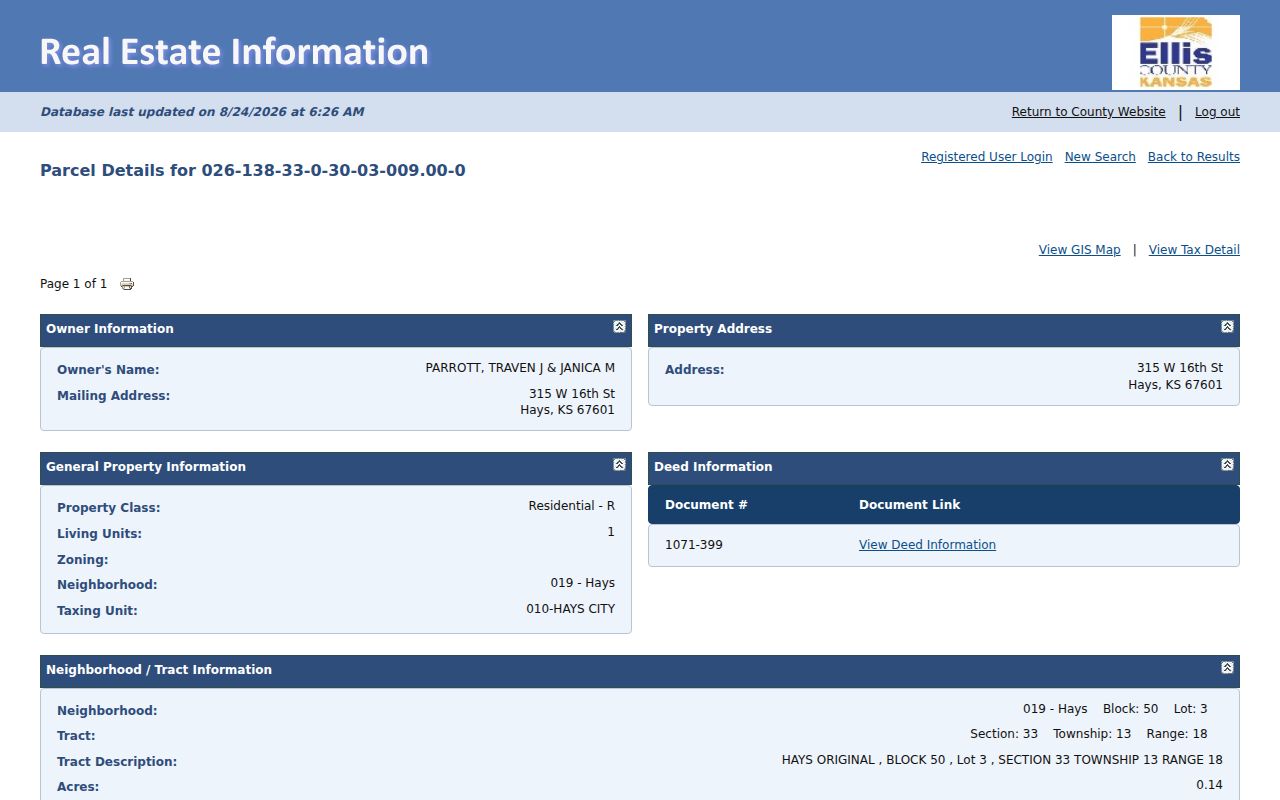
Task: Click the Database last updated notice
Action: click(202, 112)
